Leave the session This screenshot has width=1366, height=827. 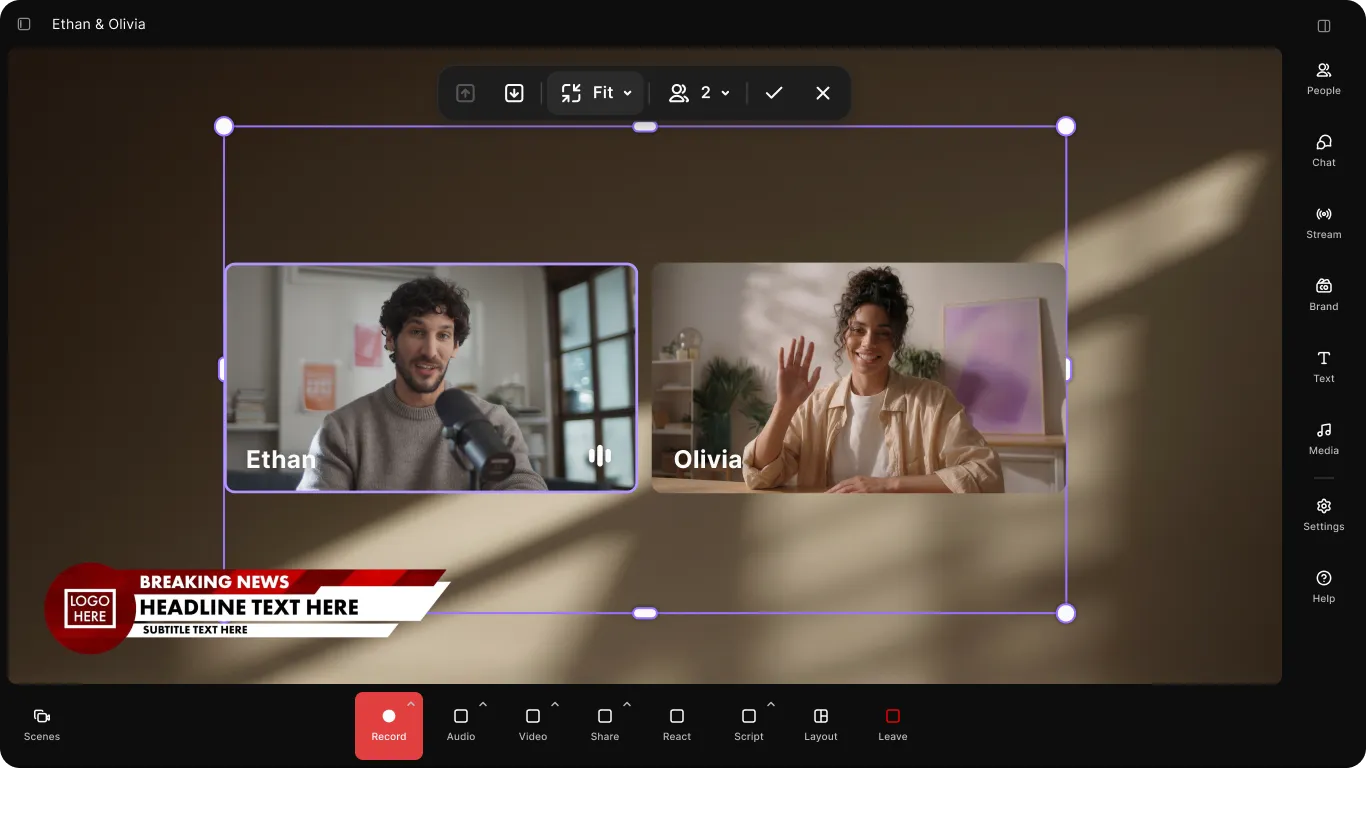(x=893, y=726)
